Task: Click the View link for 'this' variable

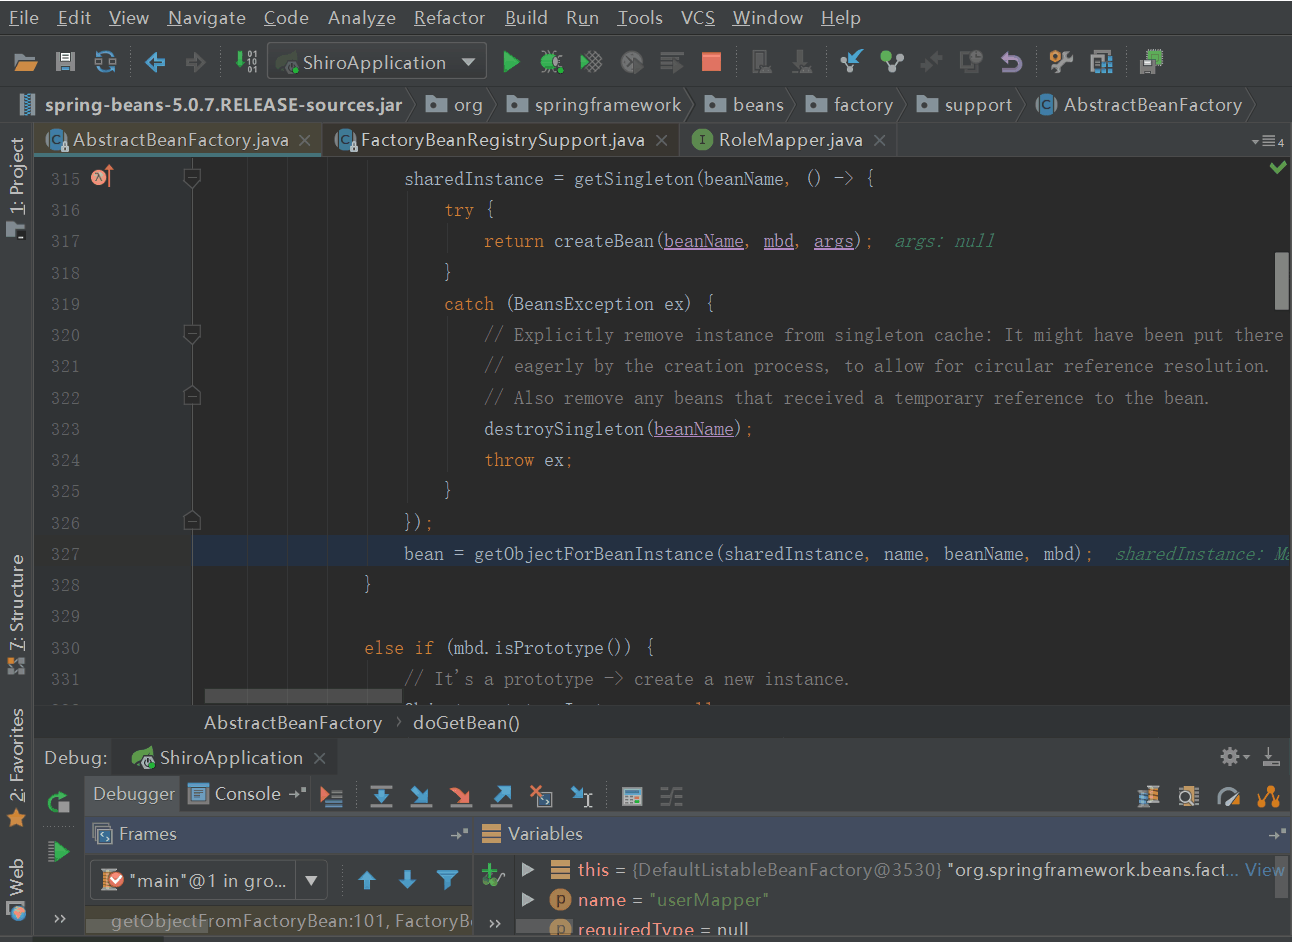Action: pyautogui.click(x=1264, y=869)
